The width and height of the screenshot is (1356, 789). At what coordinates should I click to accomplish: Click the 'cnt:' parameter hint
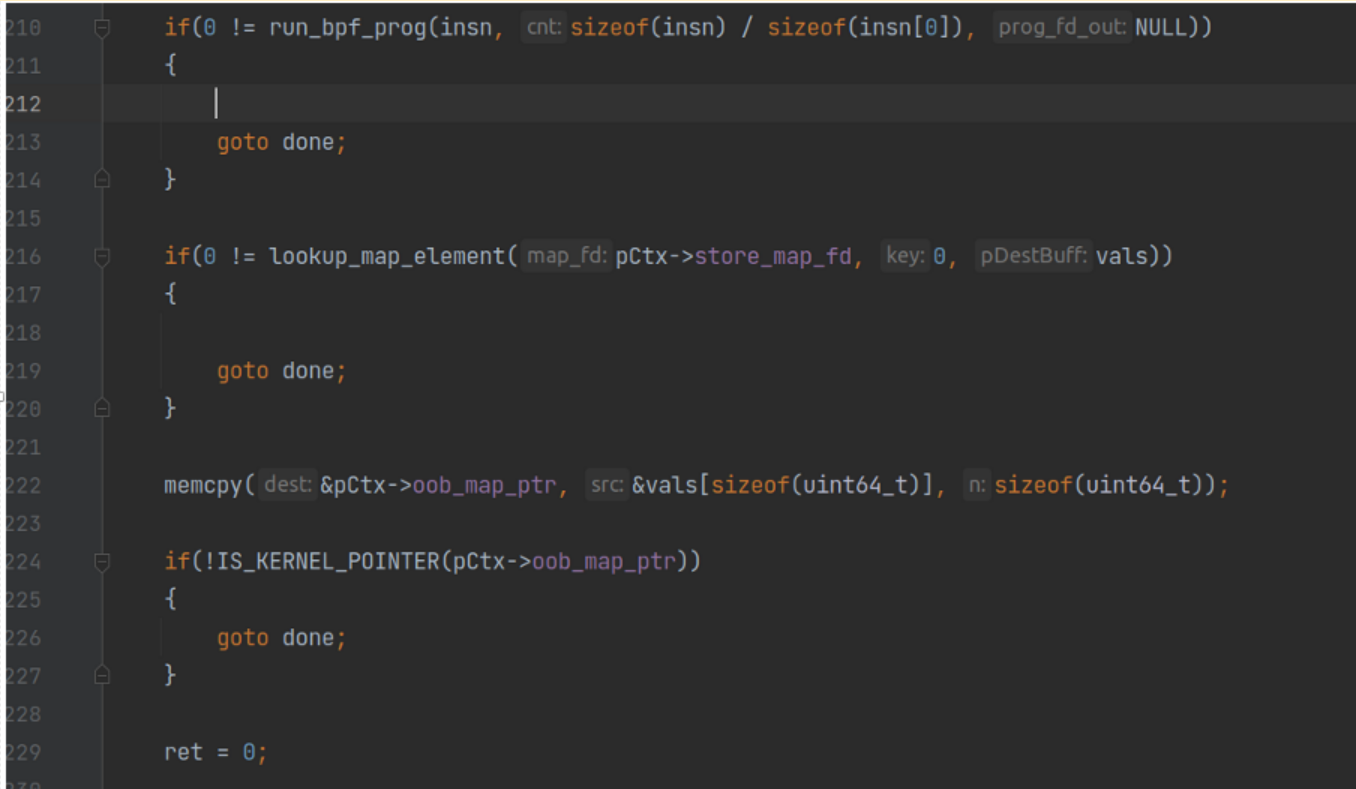545,28
